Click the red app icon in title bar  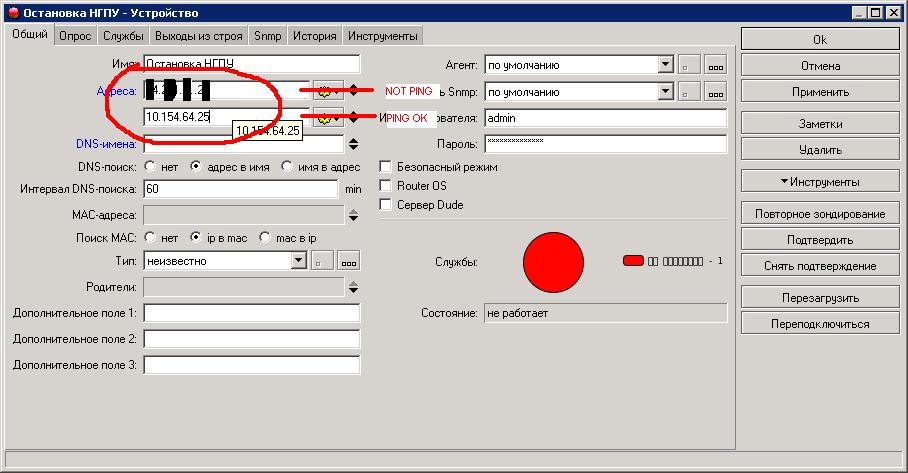(x=13, y=13)
